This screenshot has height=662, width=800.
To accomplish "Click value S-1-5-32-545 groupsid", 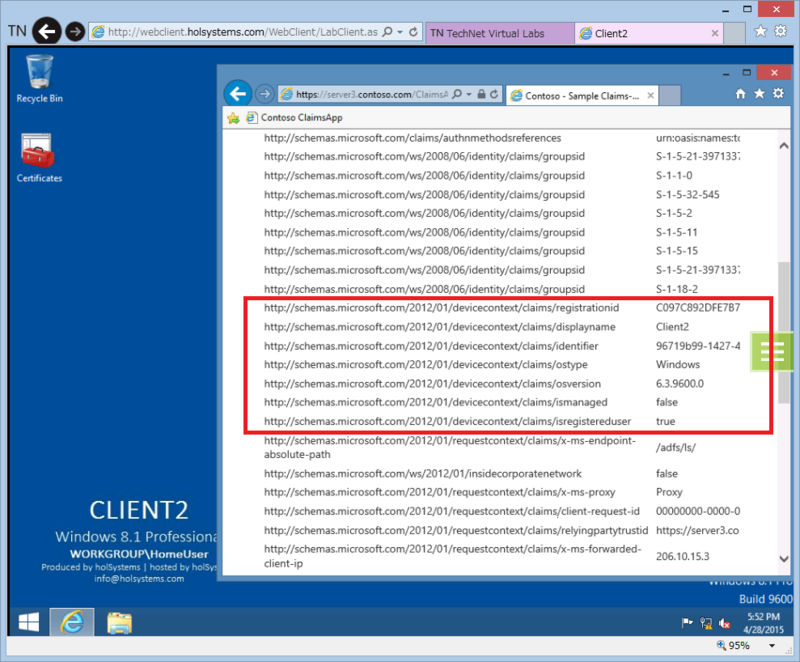I will 687,194.
